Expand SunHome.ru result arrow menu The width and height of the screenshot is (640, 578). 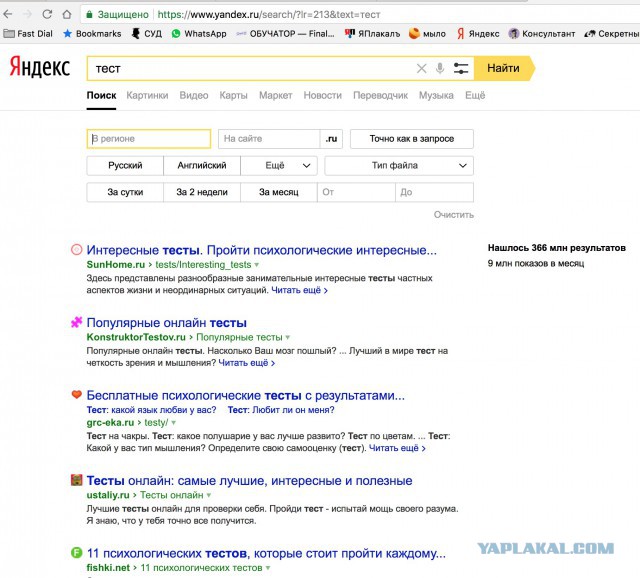(x=257, y=265)
